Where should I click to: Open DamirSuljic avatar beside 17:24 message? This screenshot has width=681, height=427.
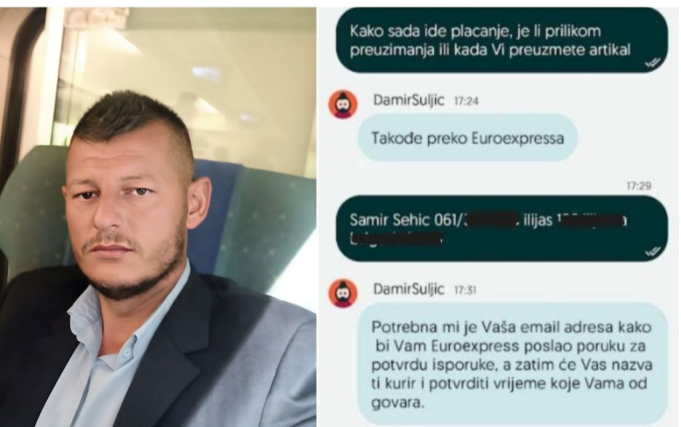pyautogui.click(x=343, y=104)
